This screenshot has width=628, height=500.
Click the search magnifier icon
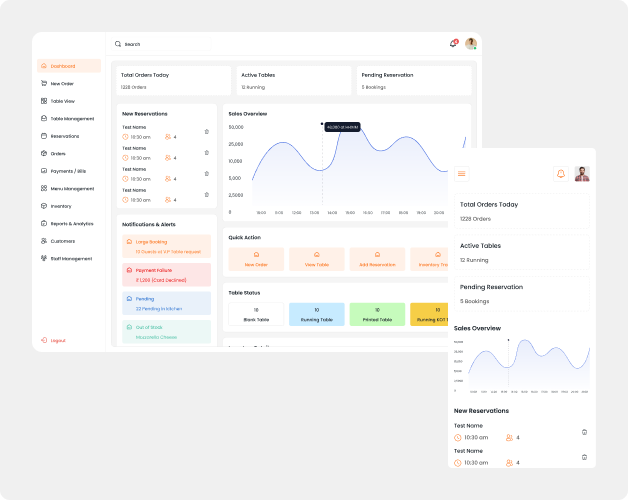(118, 44)
